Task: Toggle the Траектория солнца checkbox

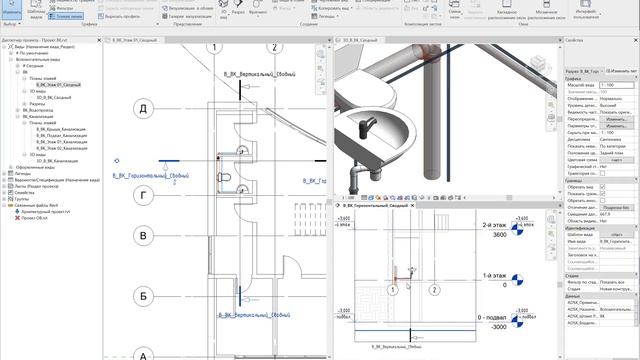Action: pyautogui.click(x=602, y=173)
